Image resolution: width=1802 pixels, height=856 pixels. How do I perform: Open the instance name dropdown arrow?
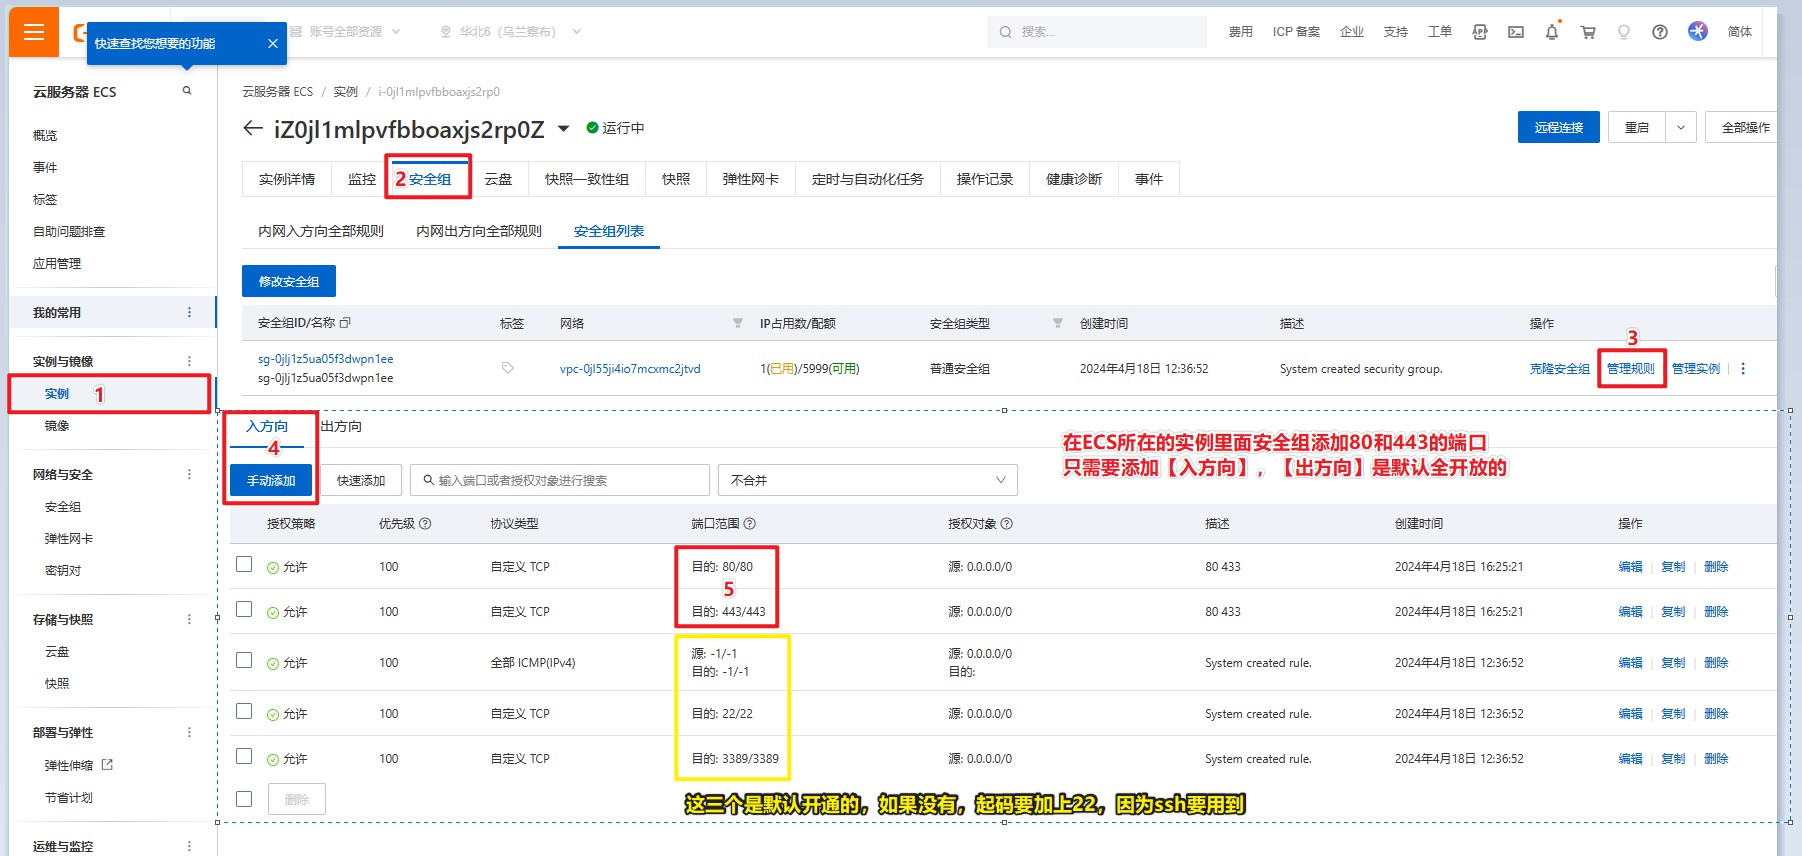563,129
